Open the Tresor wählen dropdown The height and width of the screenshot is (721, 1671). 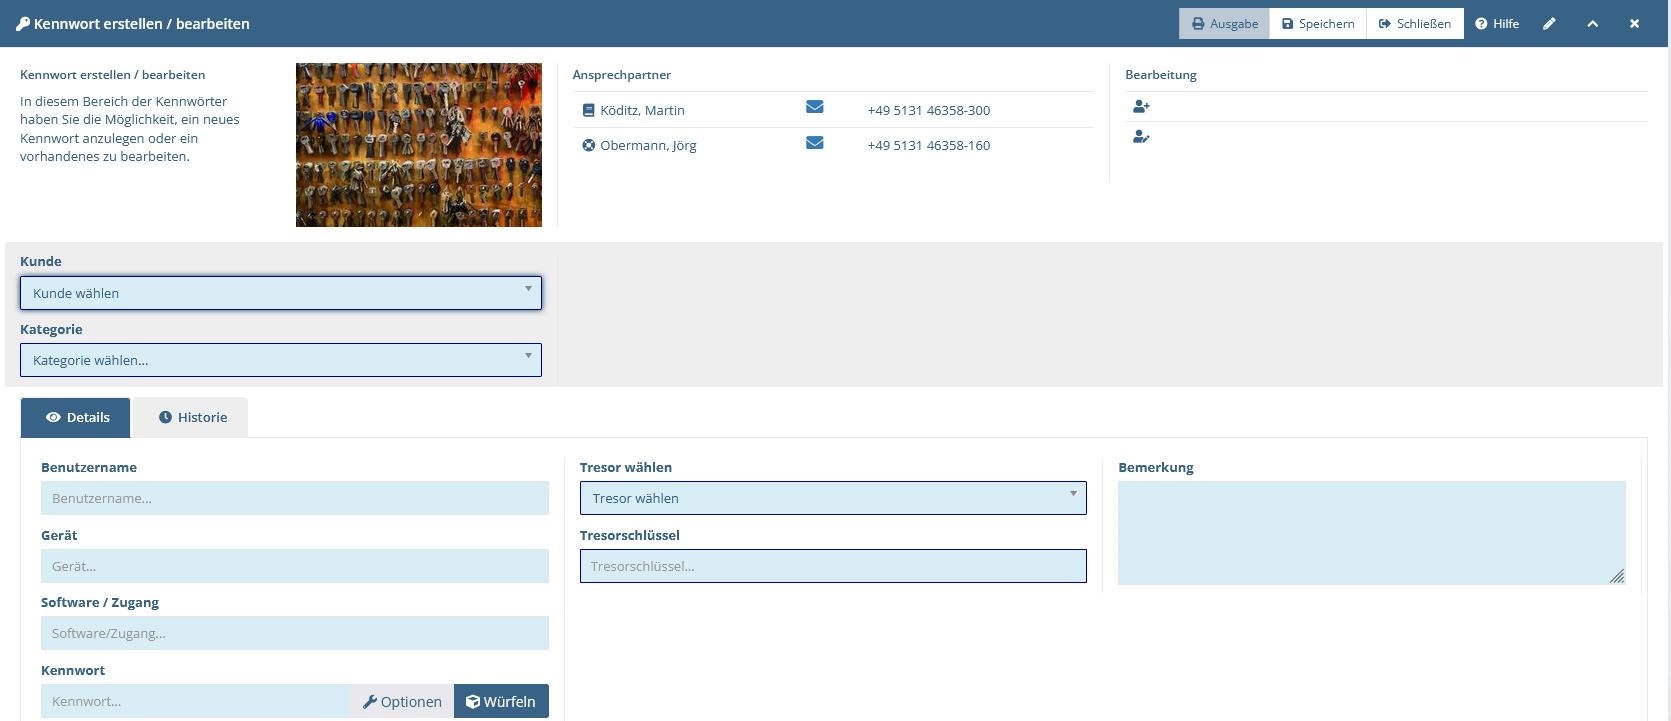[833, 498]
